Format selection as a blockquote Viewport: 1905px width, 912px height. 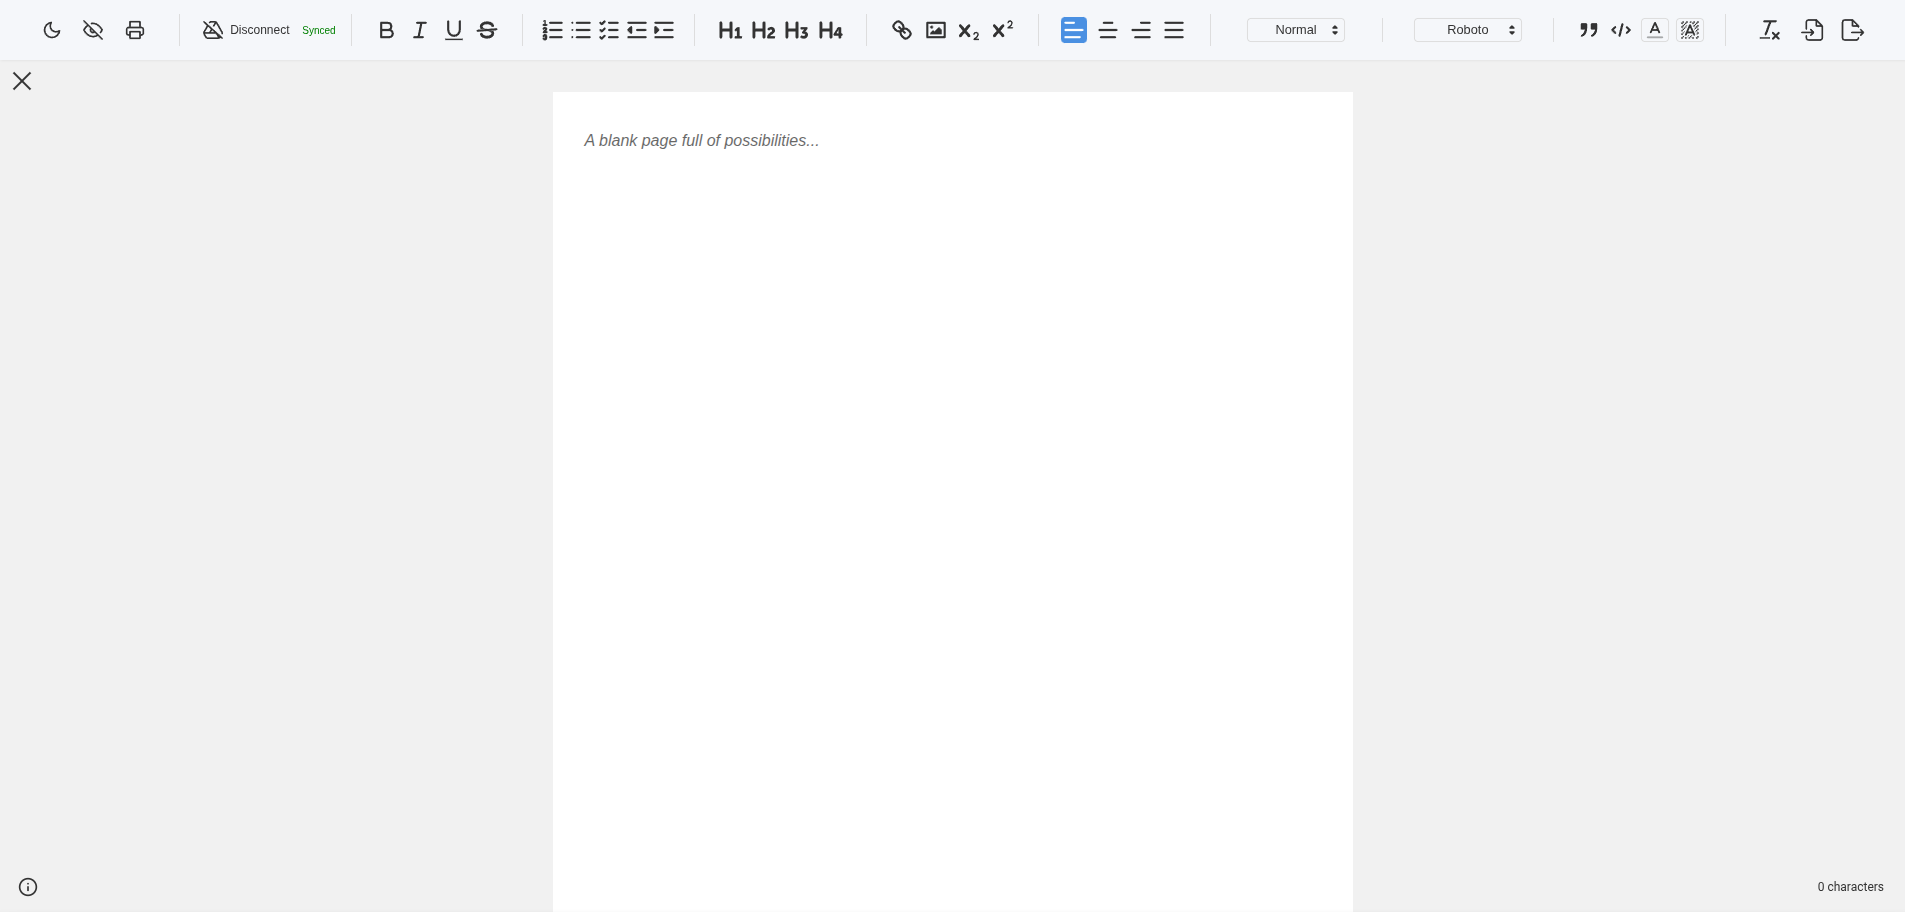[x=1588, y=30]
